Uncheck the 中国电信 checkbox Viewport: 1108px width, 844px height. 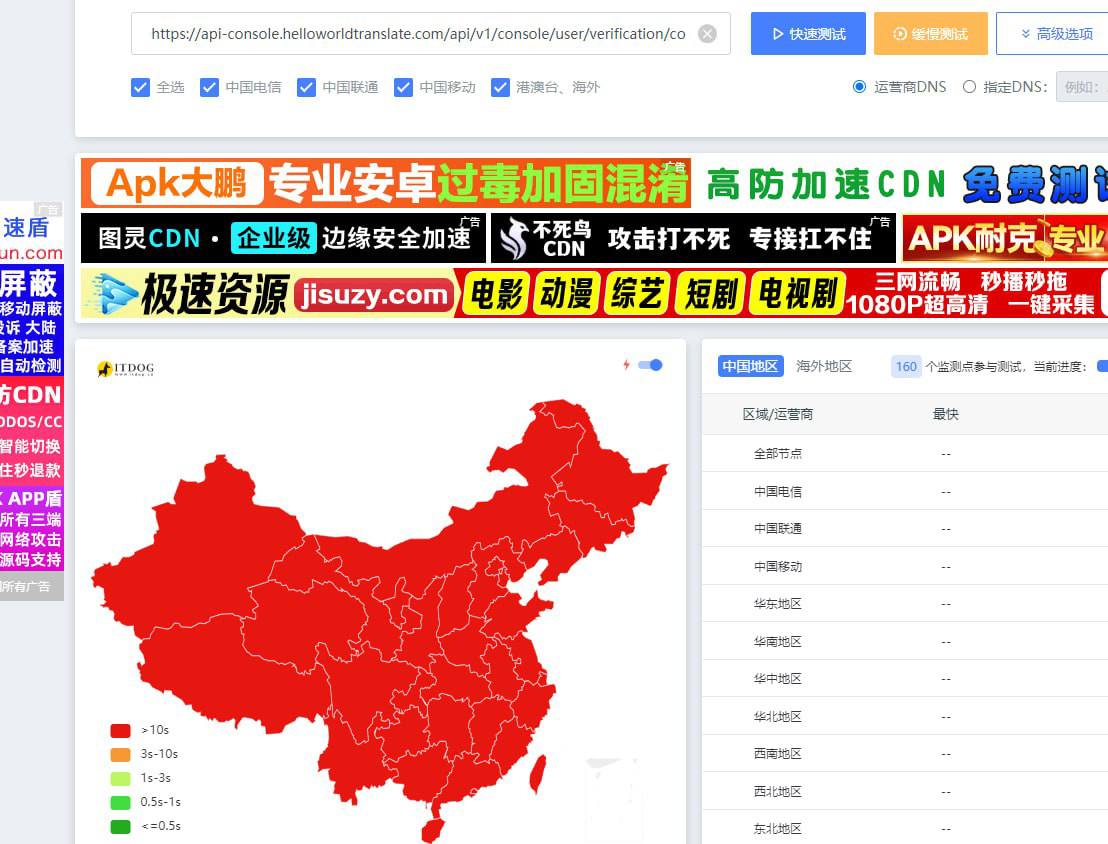[209, 87]
